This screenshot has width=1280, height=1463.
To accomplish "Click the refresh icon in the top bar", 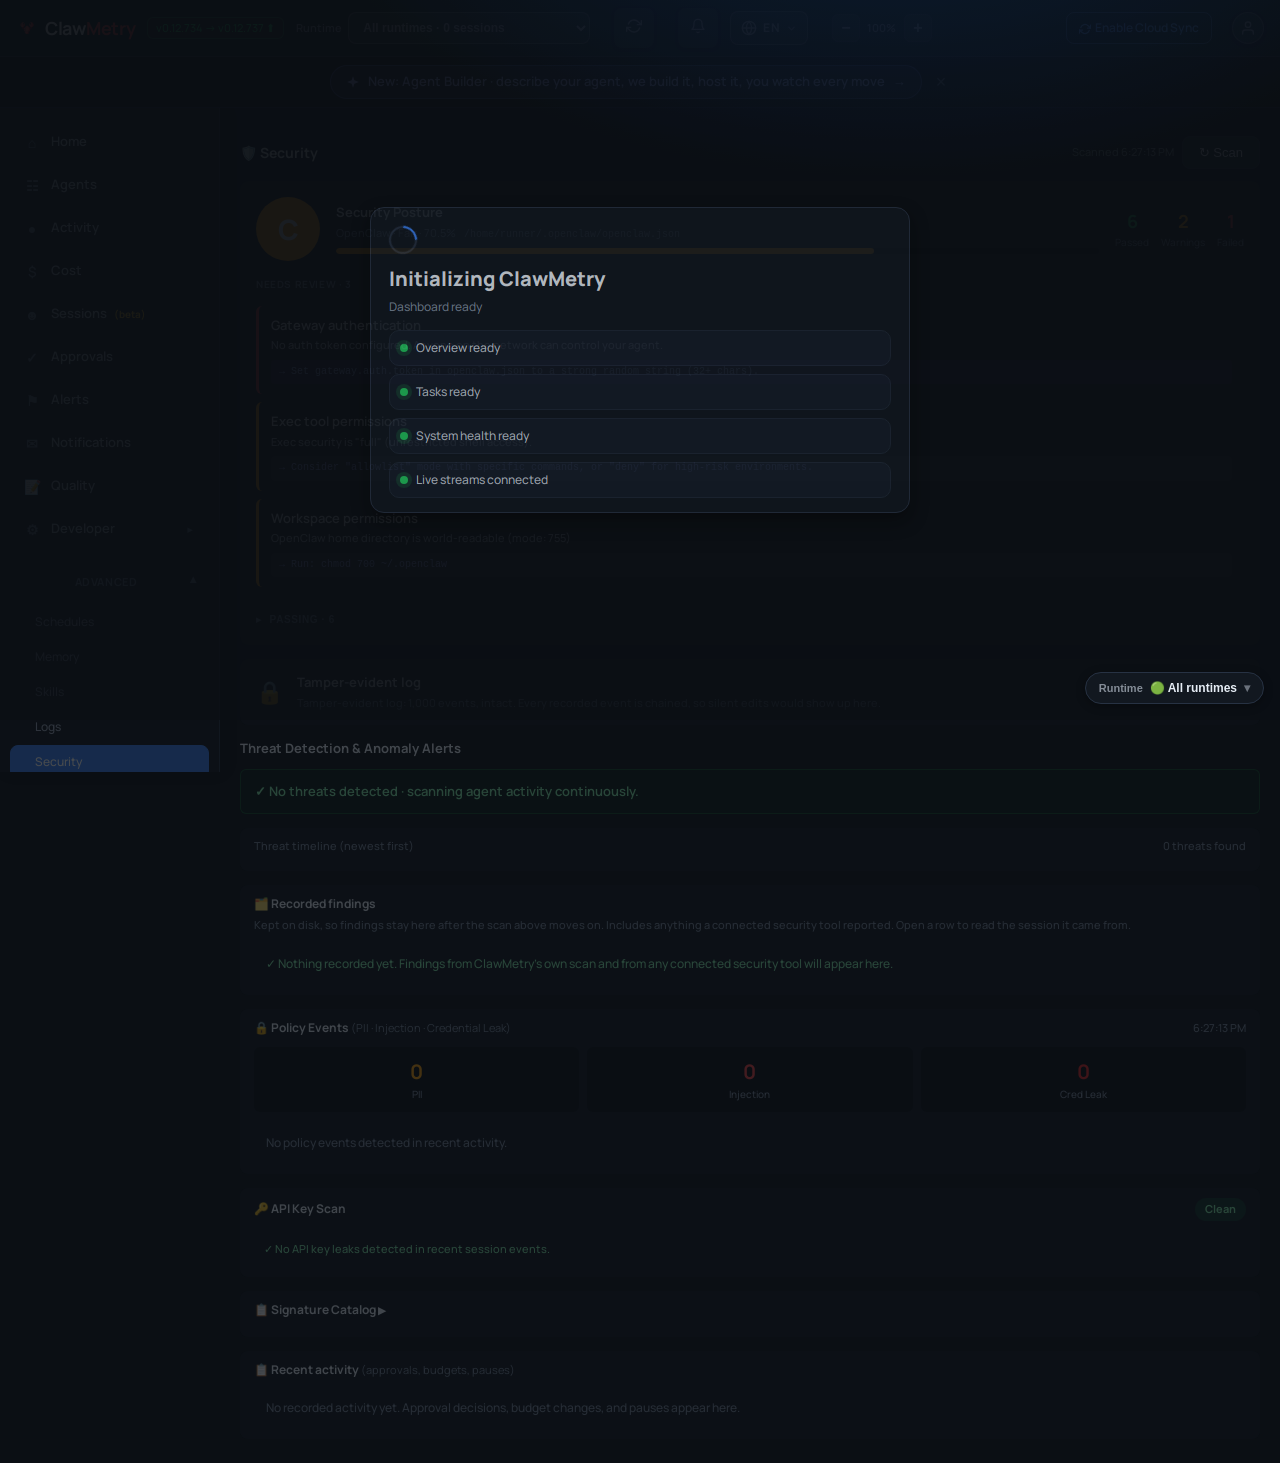I will click(634, 27).
